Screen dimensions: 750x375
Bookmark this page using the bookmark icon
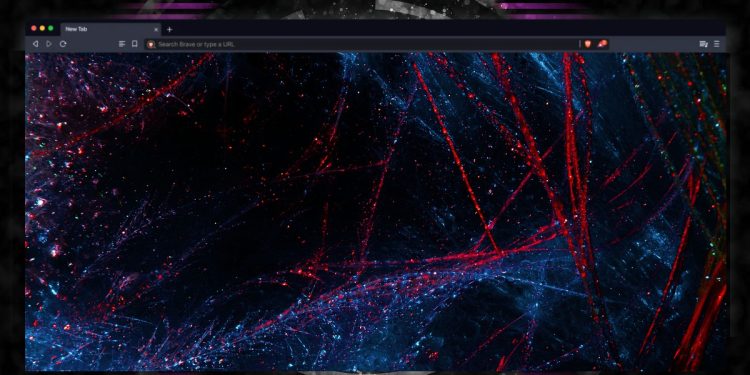[135, 44]
